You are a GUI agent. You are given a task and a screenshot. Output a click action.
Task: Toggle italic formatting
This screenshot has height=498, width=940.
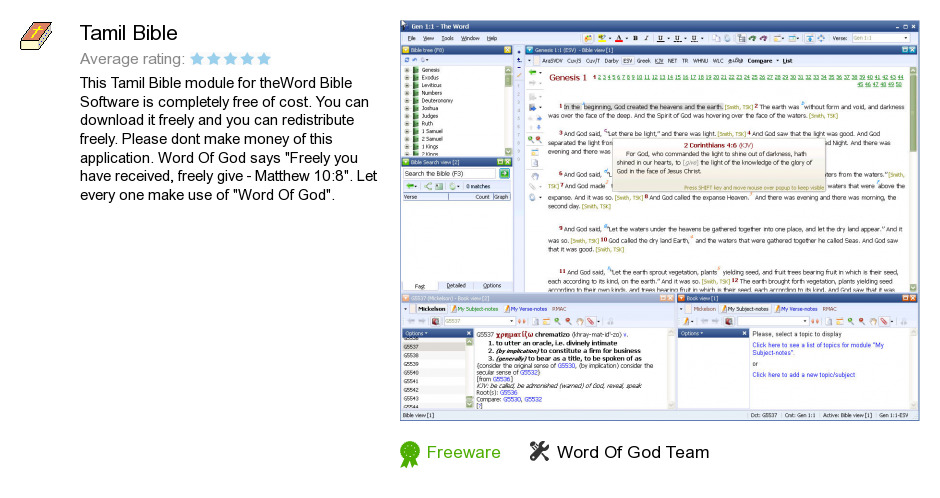(646, 38)
